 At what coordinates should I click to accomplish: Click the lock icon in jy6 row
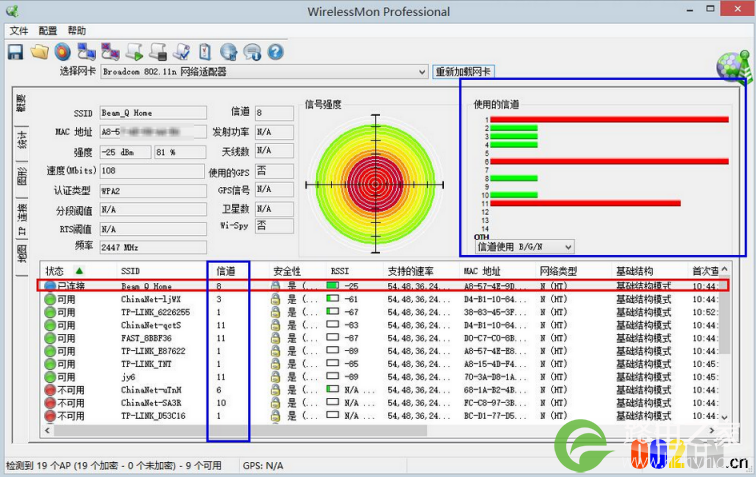[x=275, y=377]
